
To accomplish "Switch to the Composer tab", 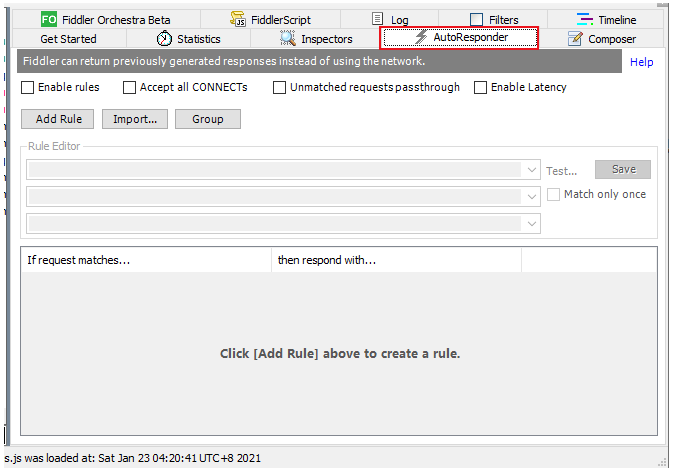I will pos(601,39).
